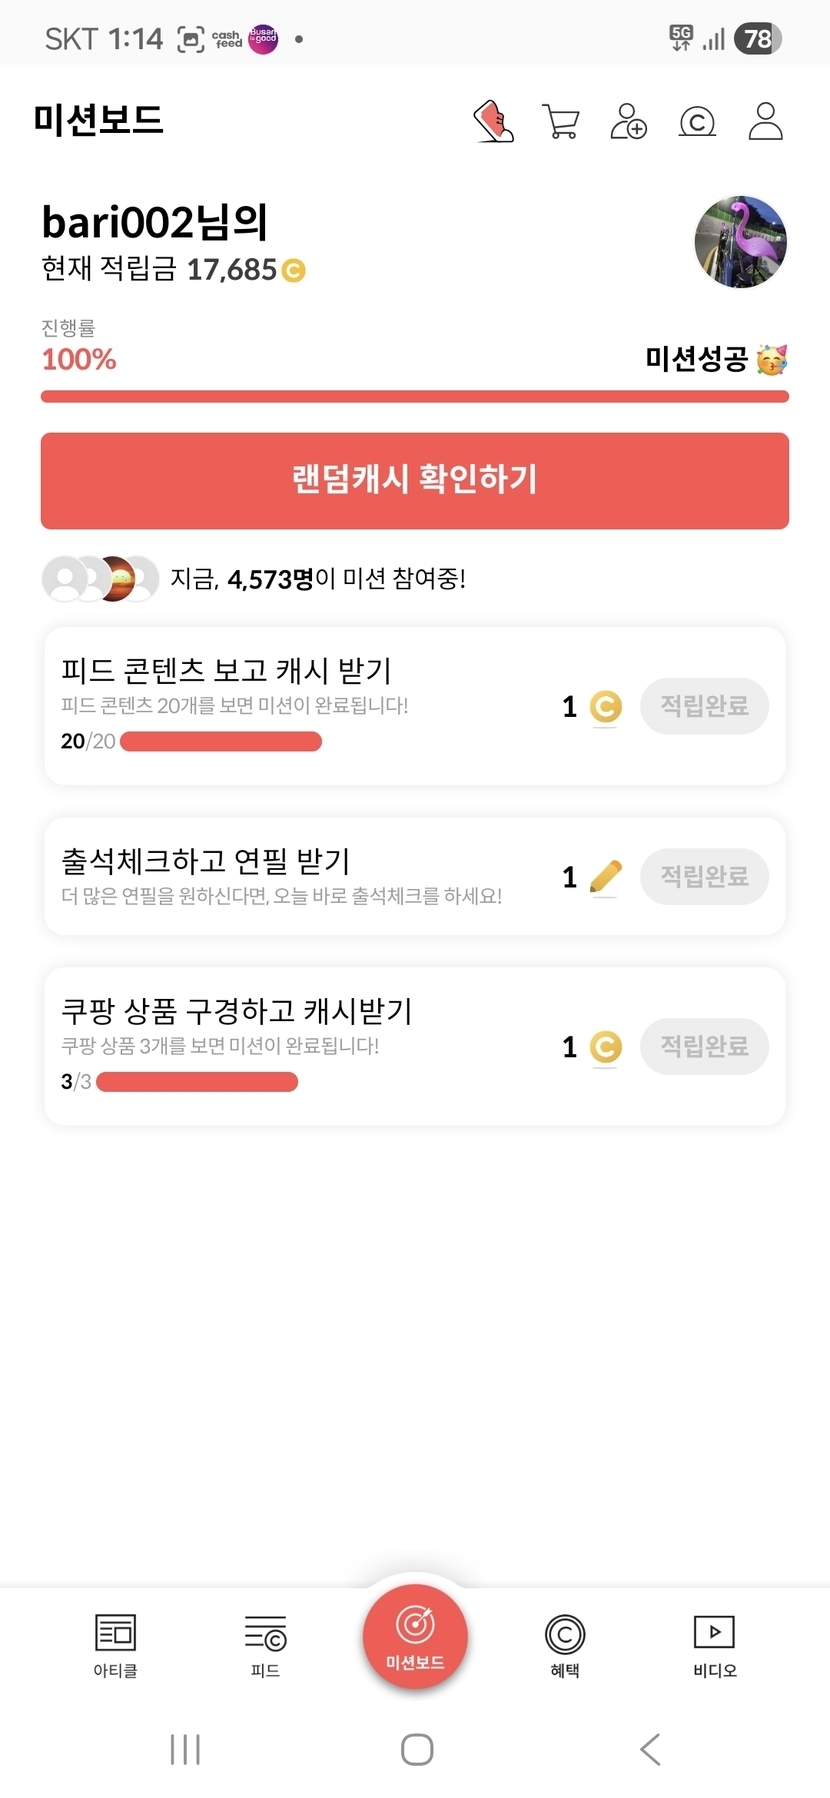Open the my profile icon

[x=765, y=122]
